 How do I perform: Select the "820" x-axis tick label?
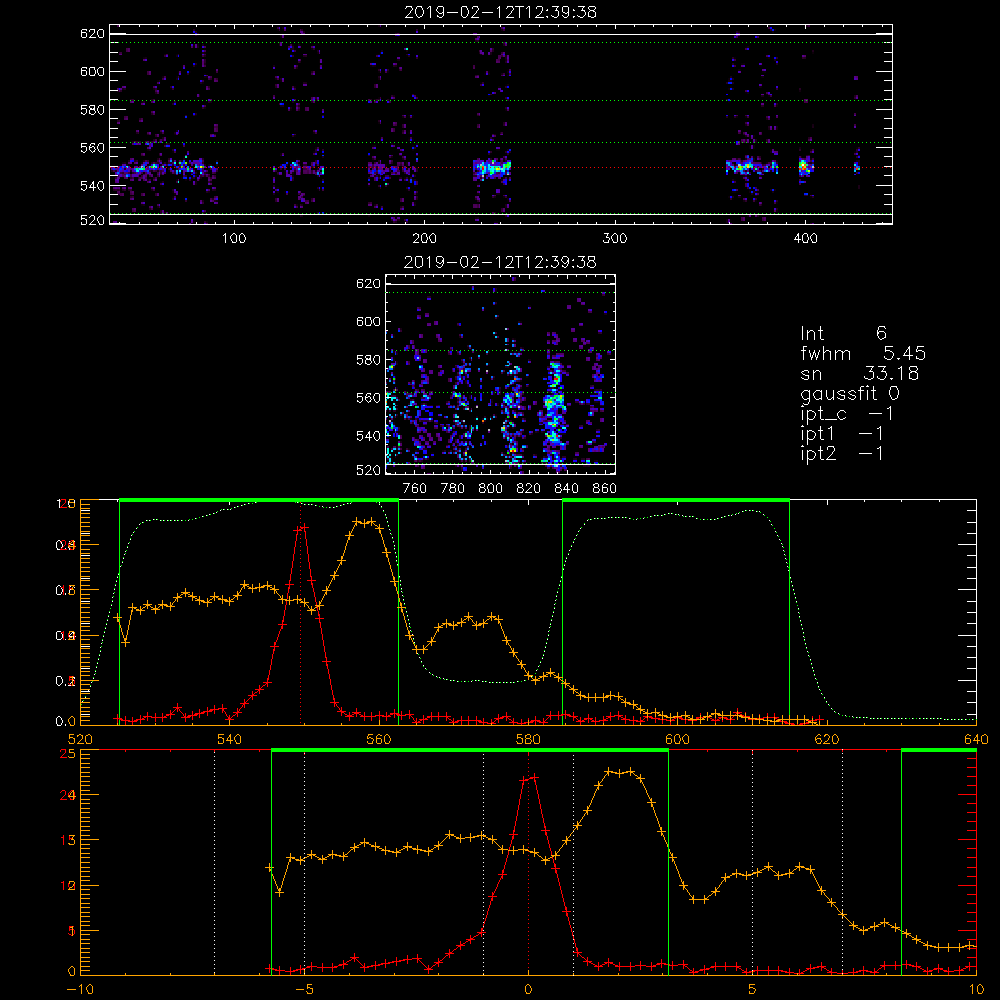pos(529,489)
